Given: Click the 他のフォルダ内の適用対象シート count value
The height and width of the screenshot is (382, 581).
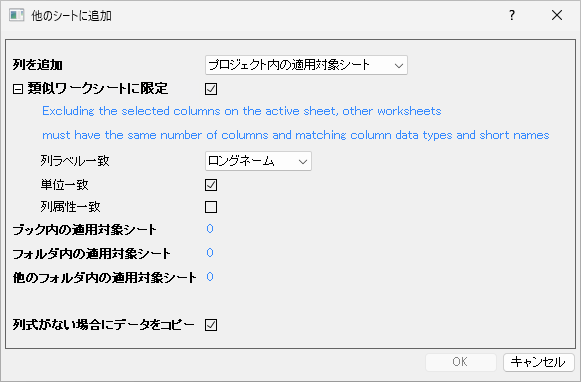Looking at the screenshot, I should tap(210, 277).
